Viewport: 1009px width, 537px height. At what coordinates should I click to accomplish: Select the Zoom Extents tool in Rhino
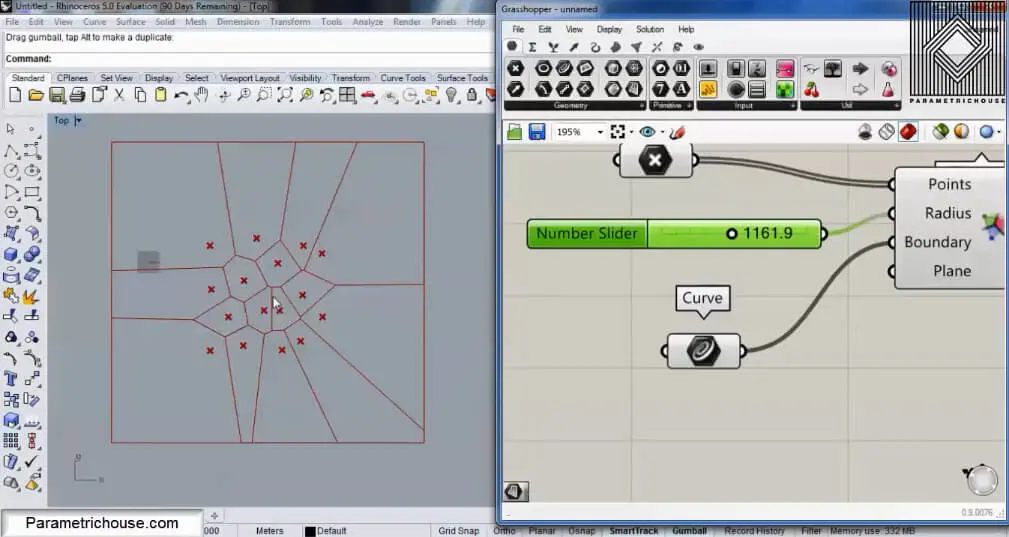pyautogui.click(x=285, y=95)
